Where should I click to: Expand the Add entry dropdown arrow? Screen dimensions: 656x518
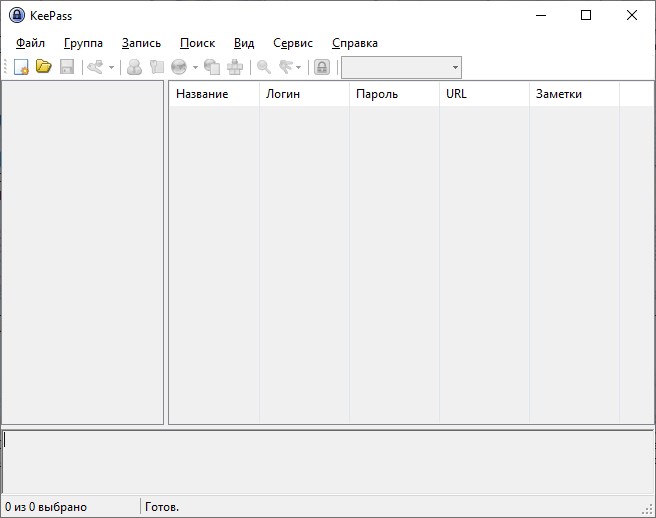[111, 68]
